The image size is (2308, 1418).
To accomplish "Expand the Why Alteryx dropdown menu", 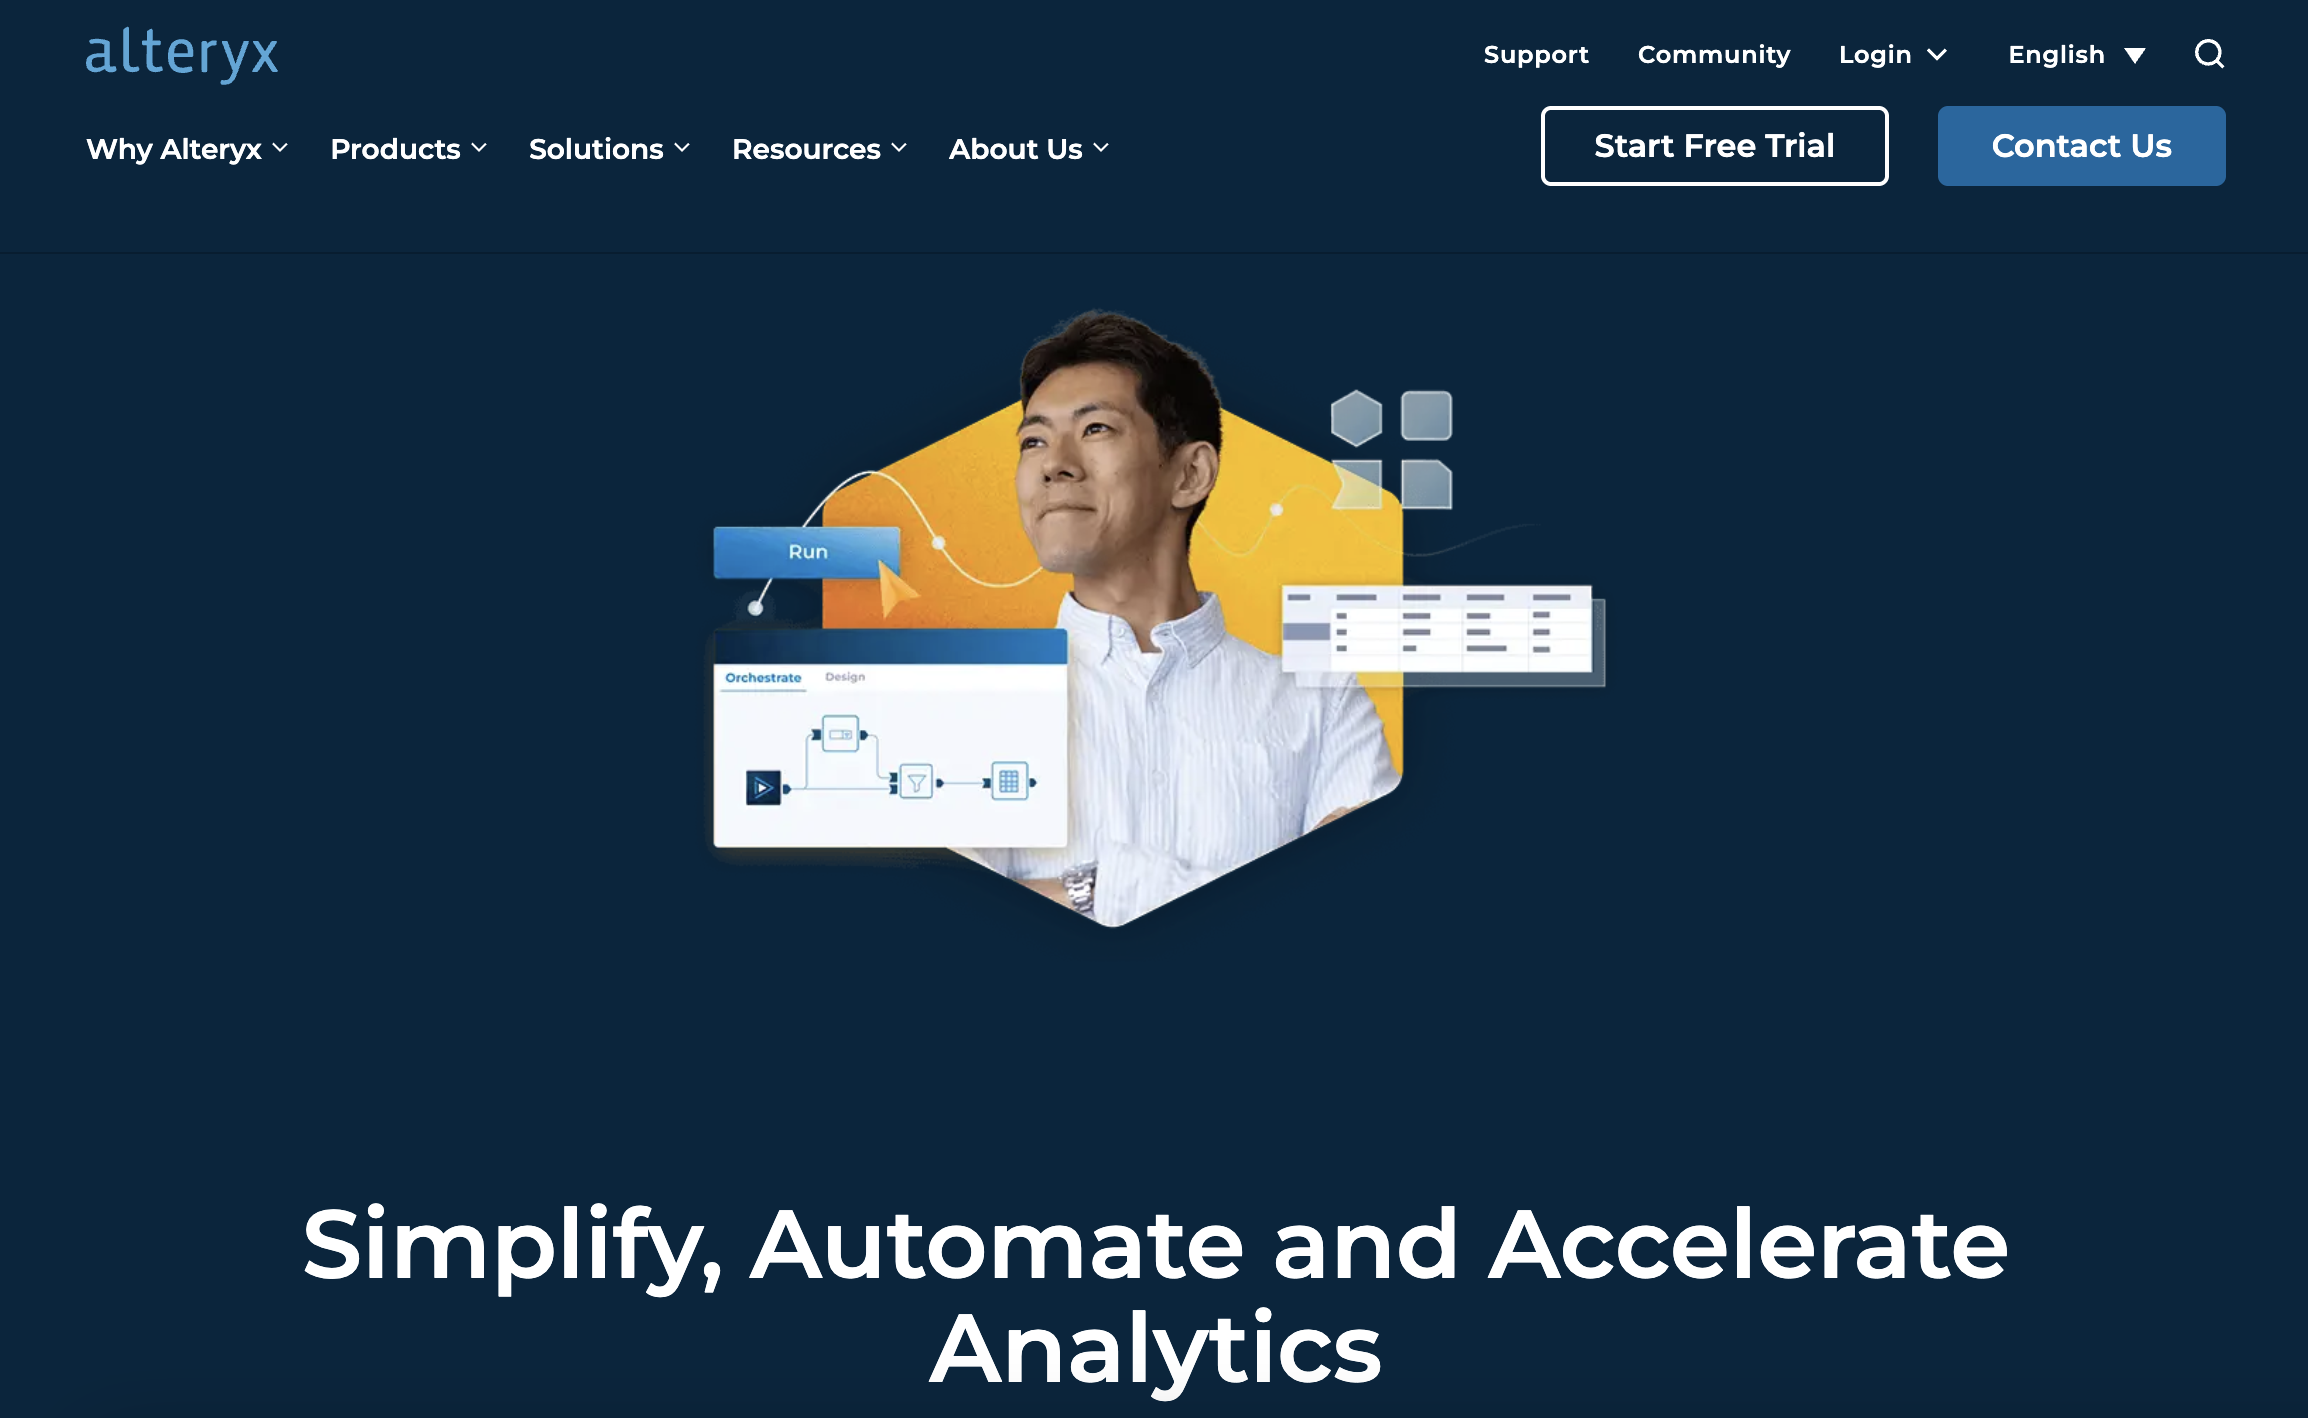I will pyautogui.click(x=185, y=148).
